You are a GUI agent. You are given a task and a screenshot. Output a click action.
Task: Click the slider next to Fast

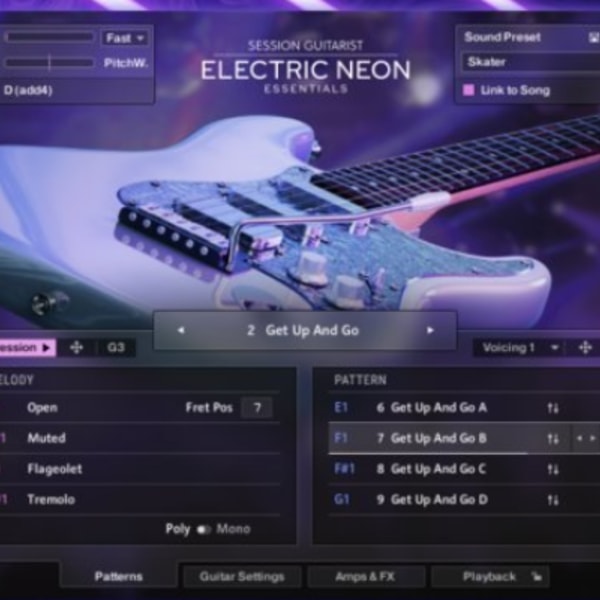49,37
